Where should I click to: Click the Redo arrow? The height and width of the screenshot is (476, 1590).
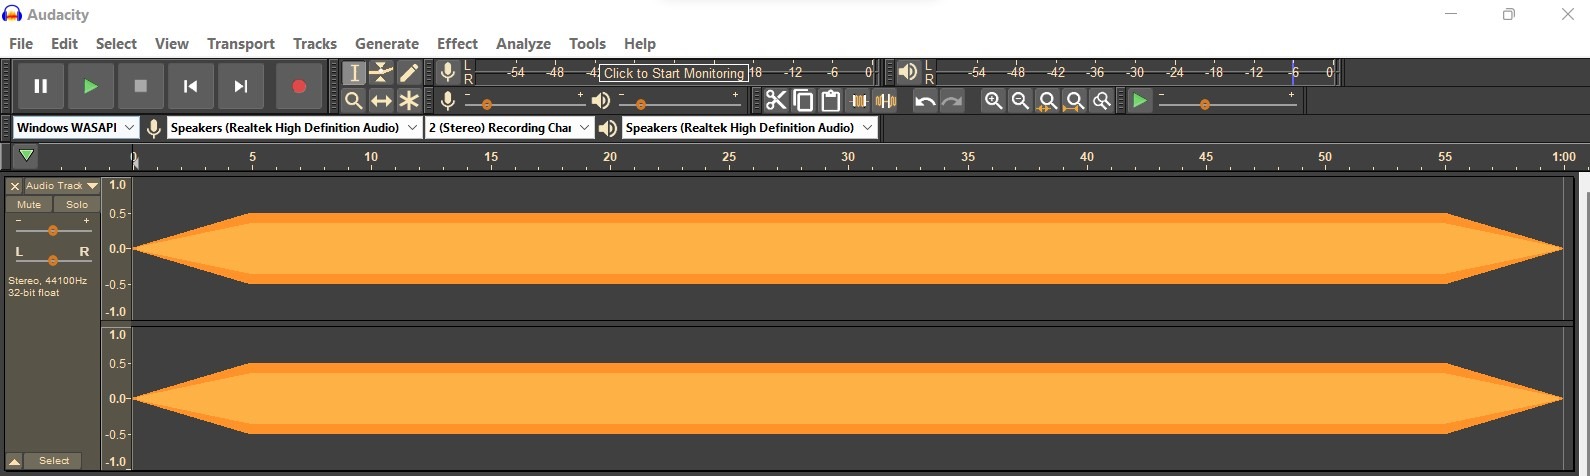tap(952, 101)
